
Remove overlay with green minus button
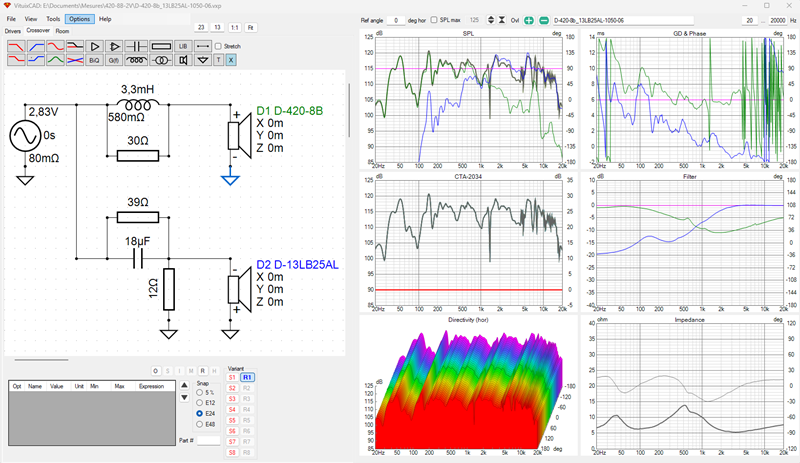click(x=544, y=20)
